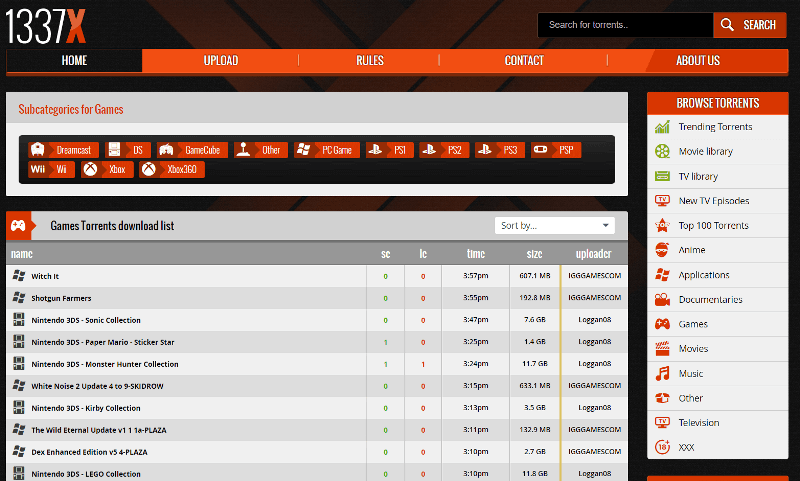The height and width of the screenshot is (481, 800).
Task: Open Top 100 Torrents link
Action: click(713, 225)
